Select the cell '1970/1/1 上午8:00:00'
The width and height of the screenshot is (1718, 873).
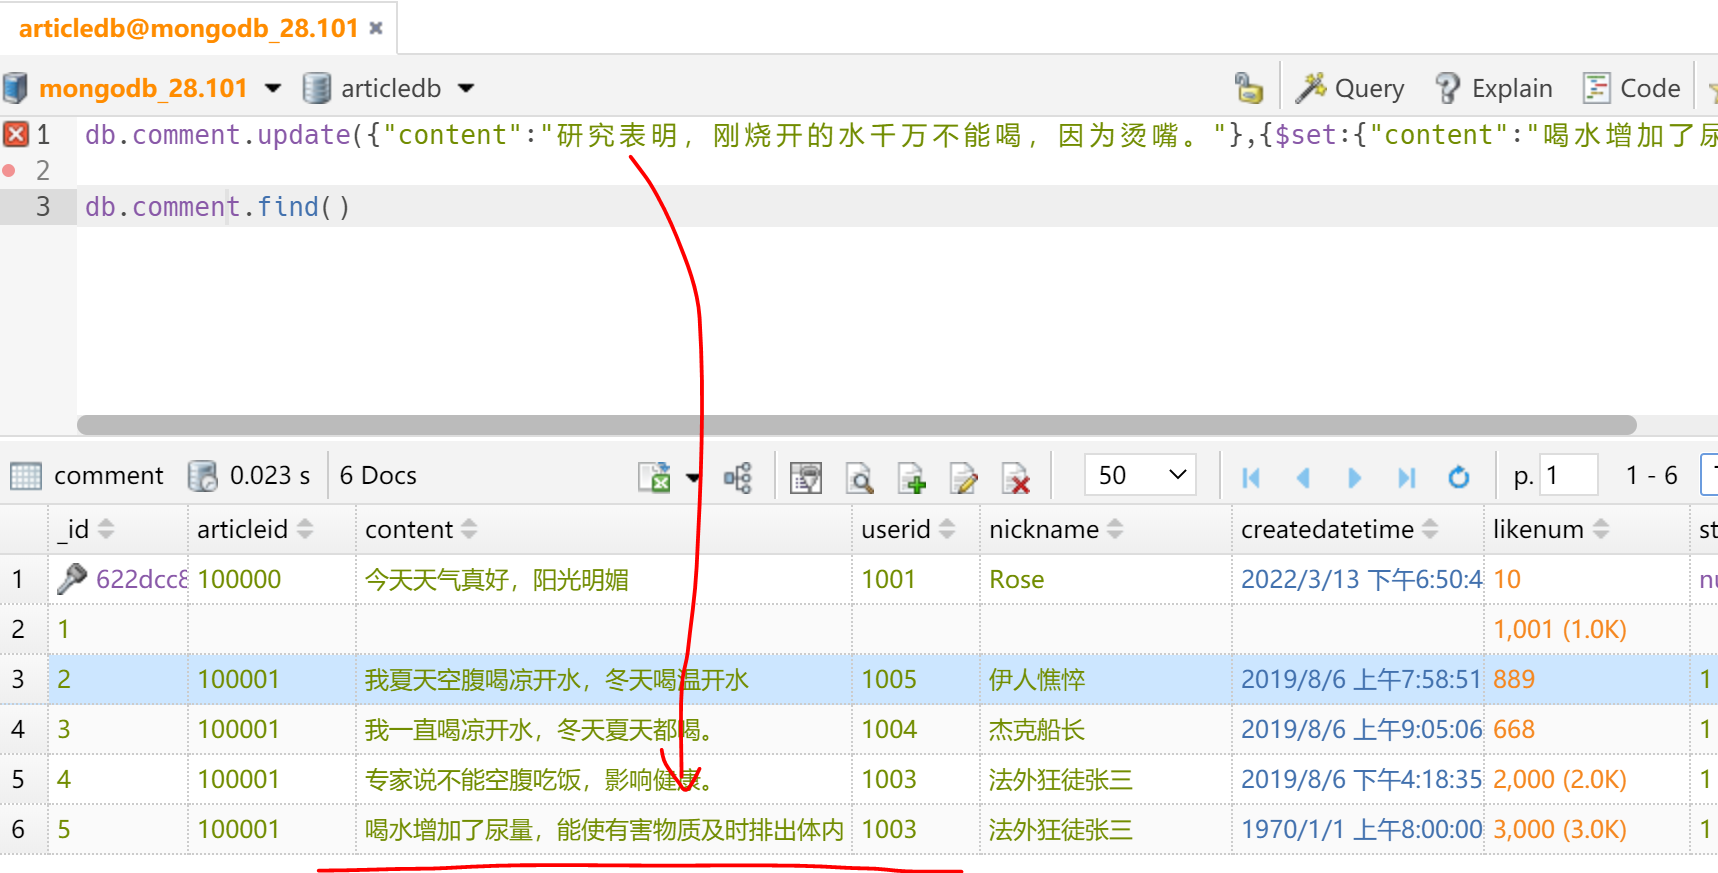(1358, 830)
